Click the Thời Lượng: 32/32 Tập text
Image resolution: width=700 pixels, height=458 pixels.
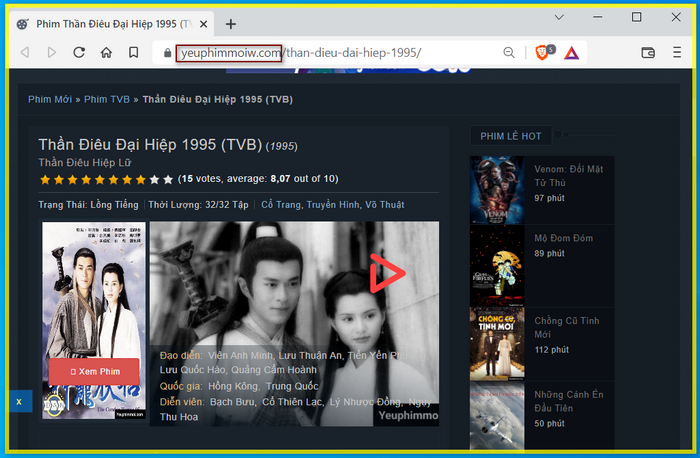pyautogui.click(x=198, y=204)
